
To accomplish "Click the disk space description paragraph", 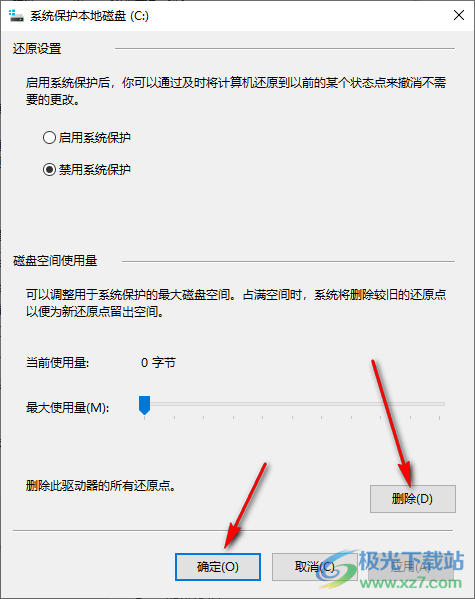I will click(236, 303).
